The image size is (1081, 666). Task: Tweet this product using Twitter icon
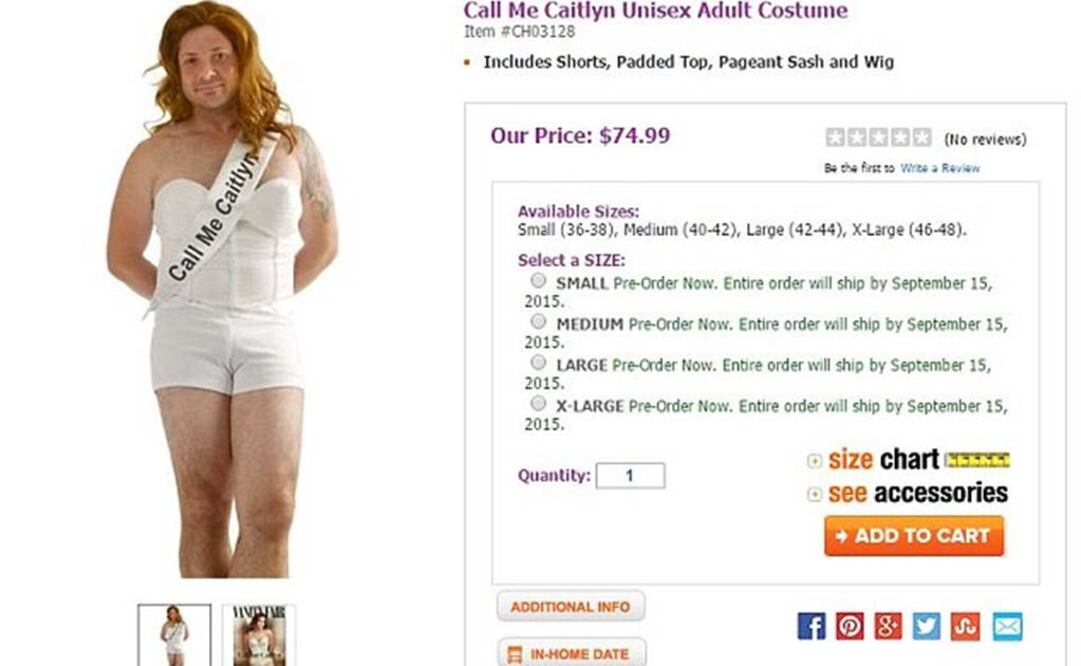click(927, 626)
